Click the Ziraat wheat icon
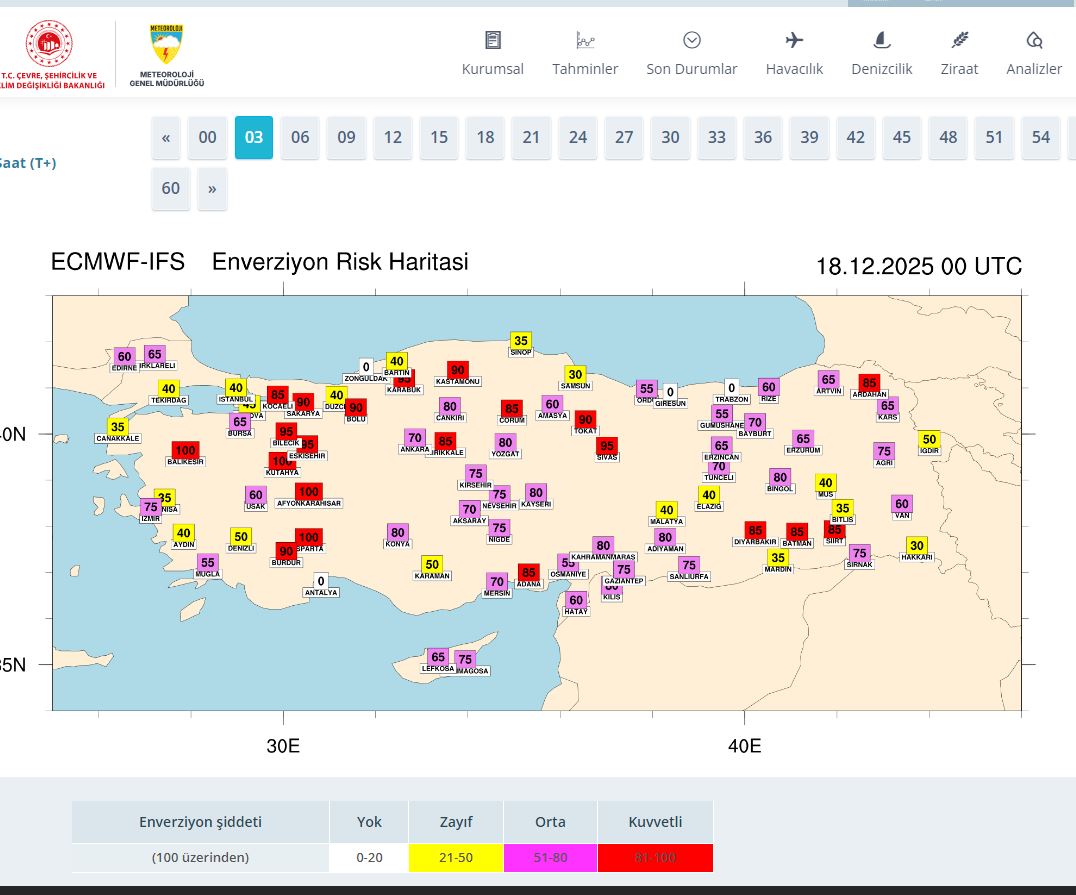This screenshot has width=1076, height=895. pyautogui.click(x=959, y=40)
